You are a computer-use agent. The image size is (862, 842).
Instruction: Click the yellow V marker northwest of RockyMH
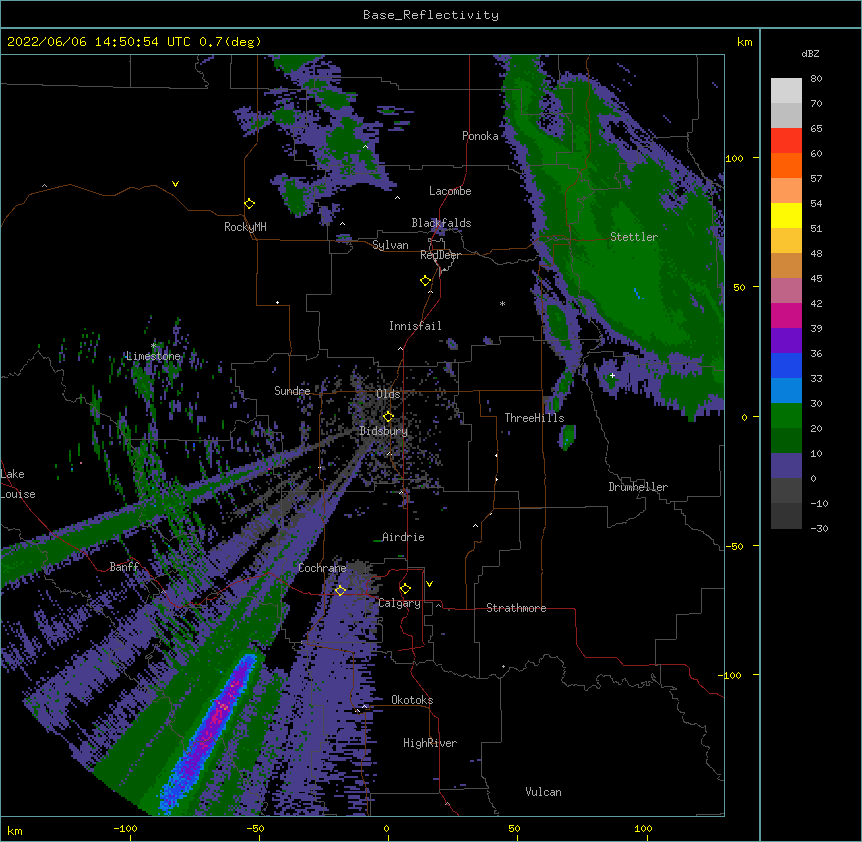pos(175,184)
